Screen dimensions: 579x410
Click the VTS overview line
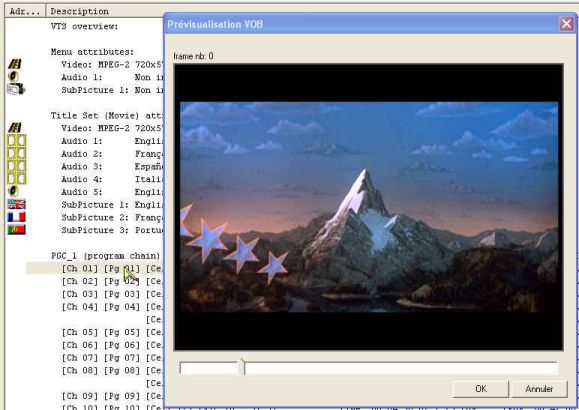click(x=85, y=26)
